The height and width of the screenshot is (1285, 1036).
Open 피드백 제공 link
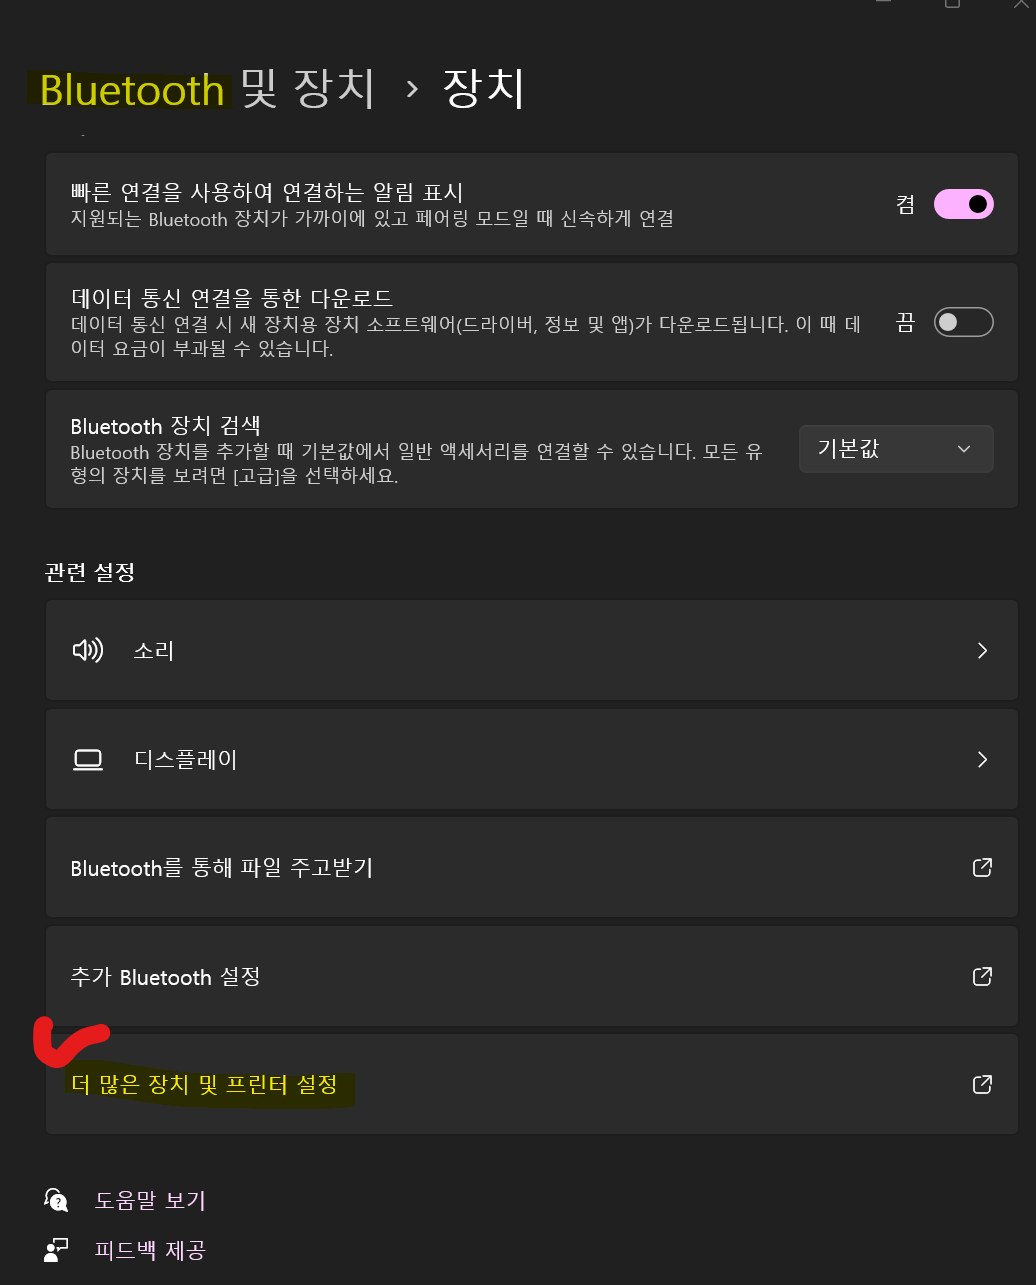point(150,1249)
